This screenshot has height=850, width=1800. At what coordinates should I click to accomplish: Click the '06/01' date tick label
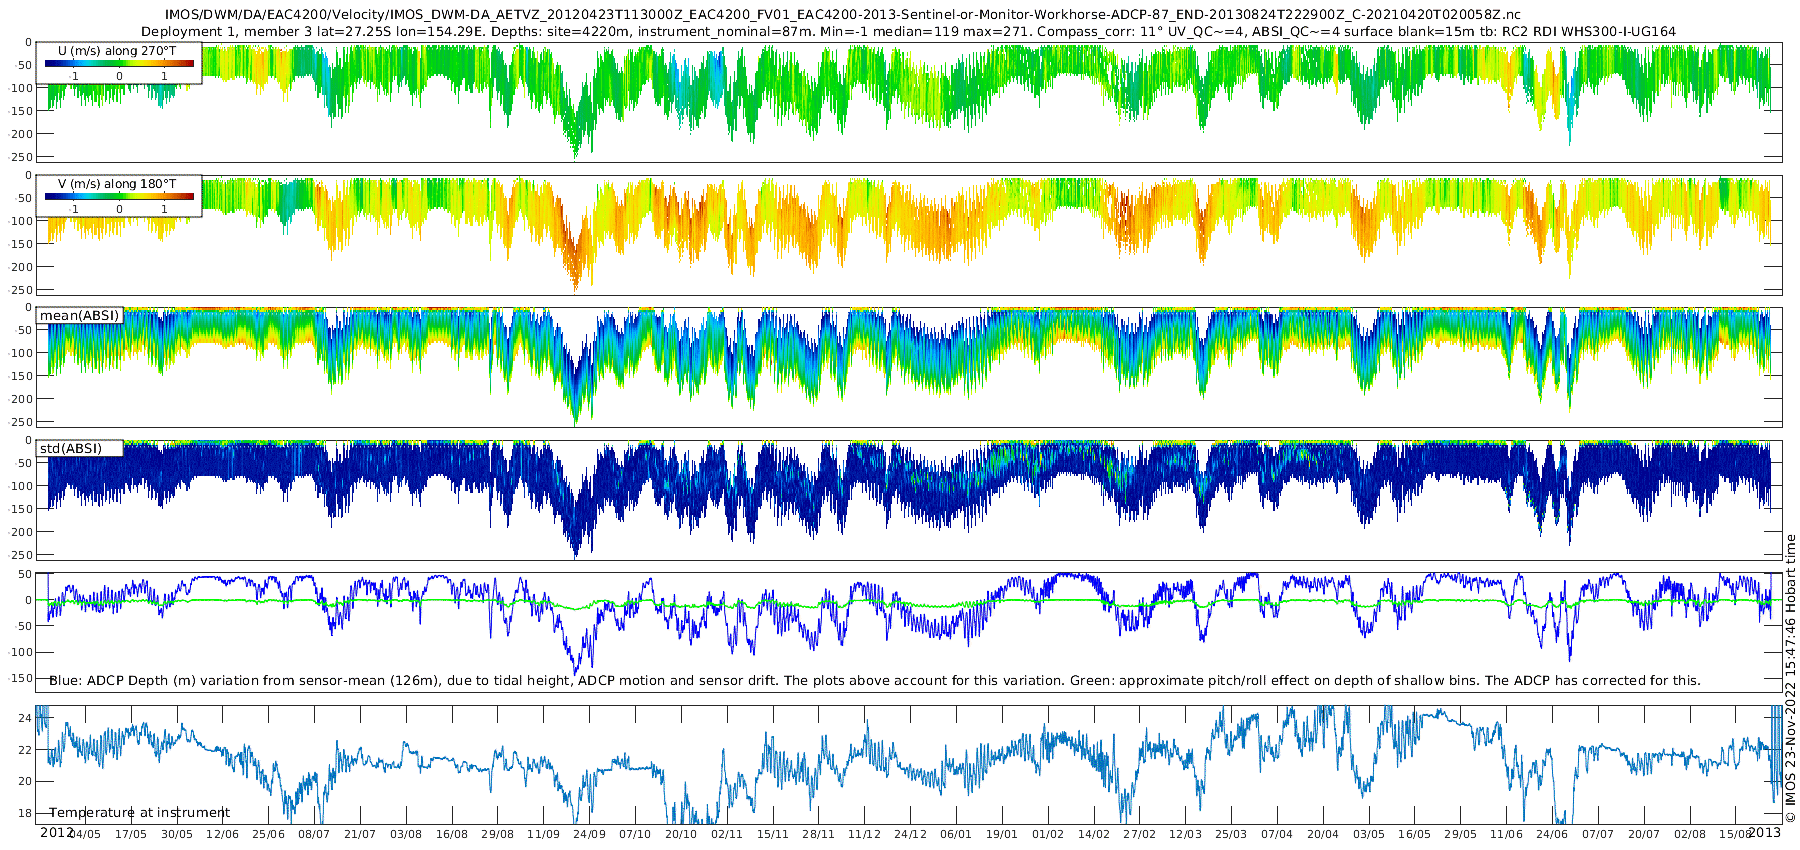point(956,834)
